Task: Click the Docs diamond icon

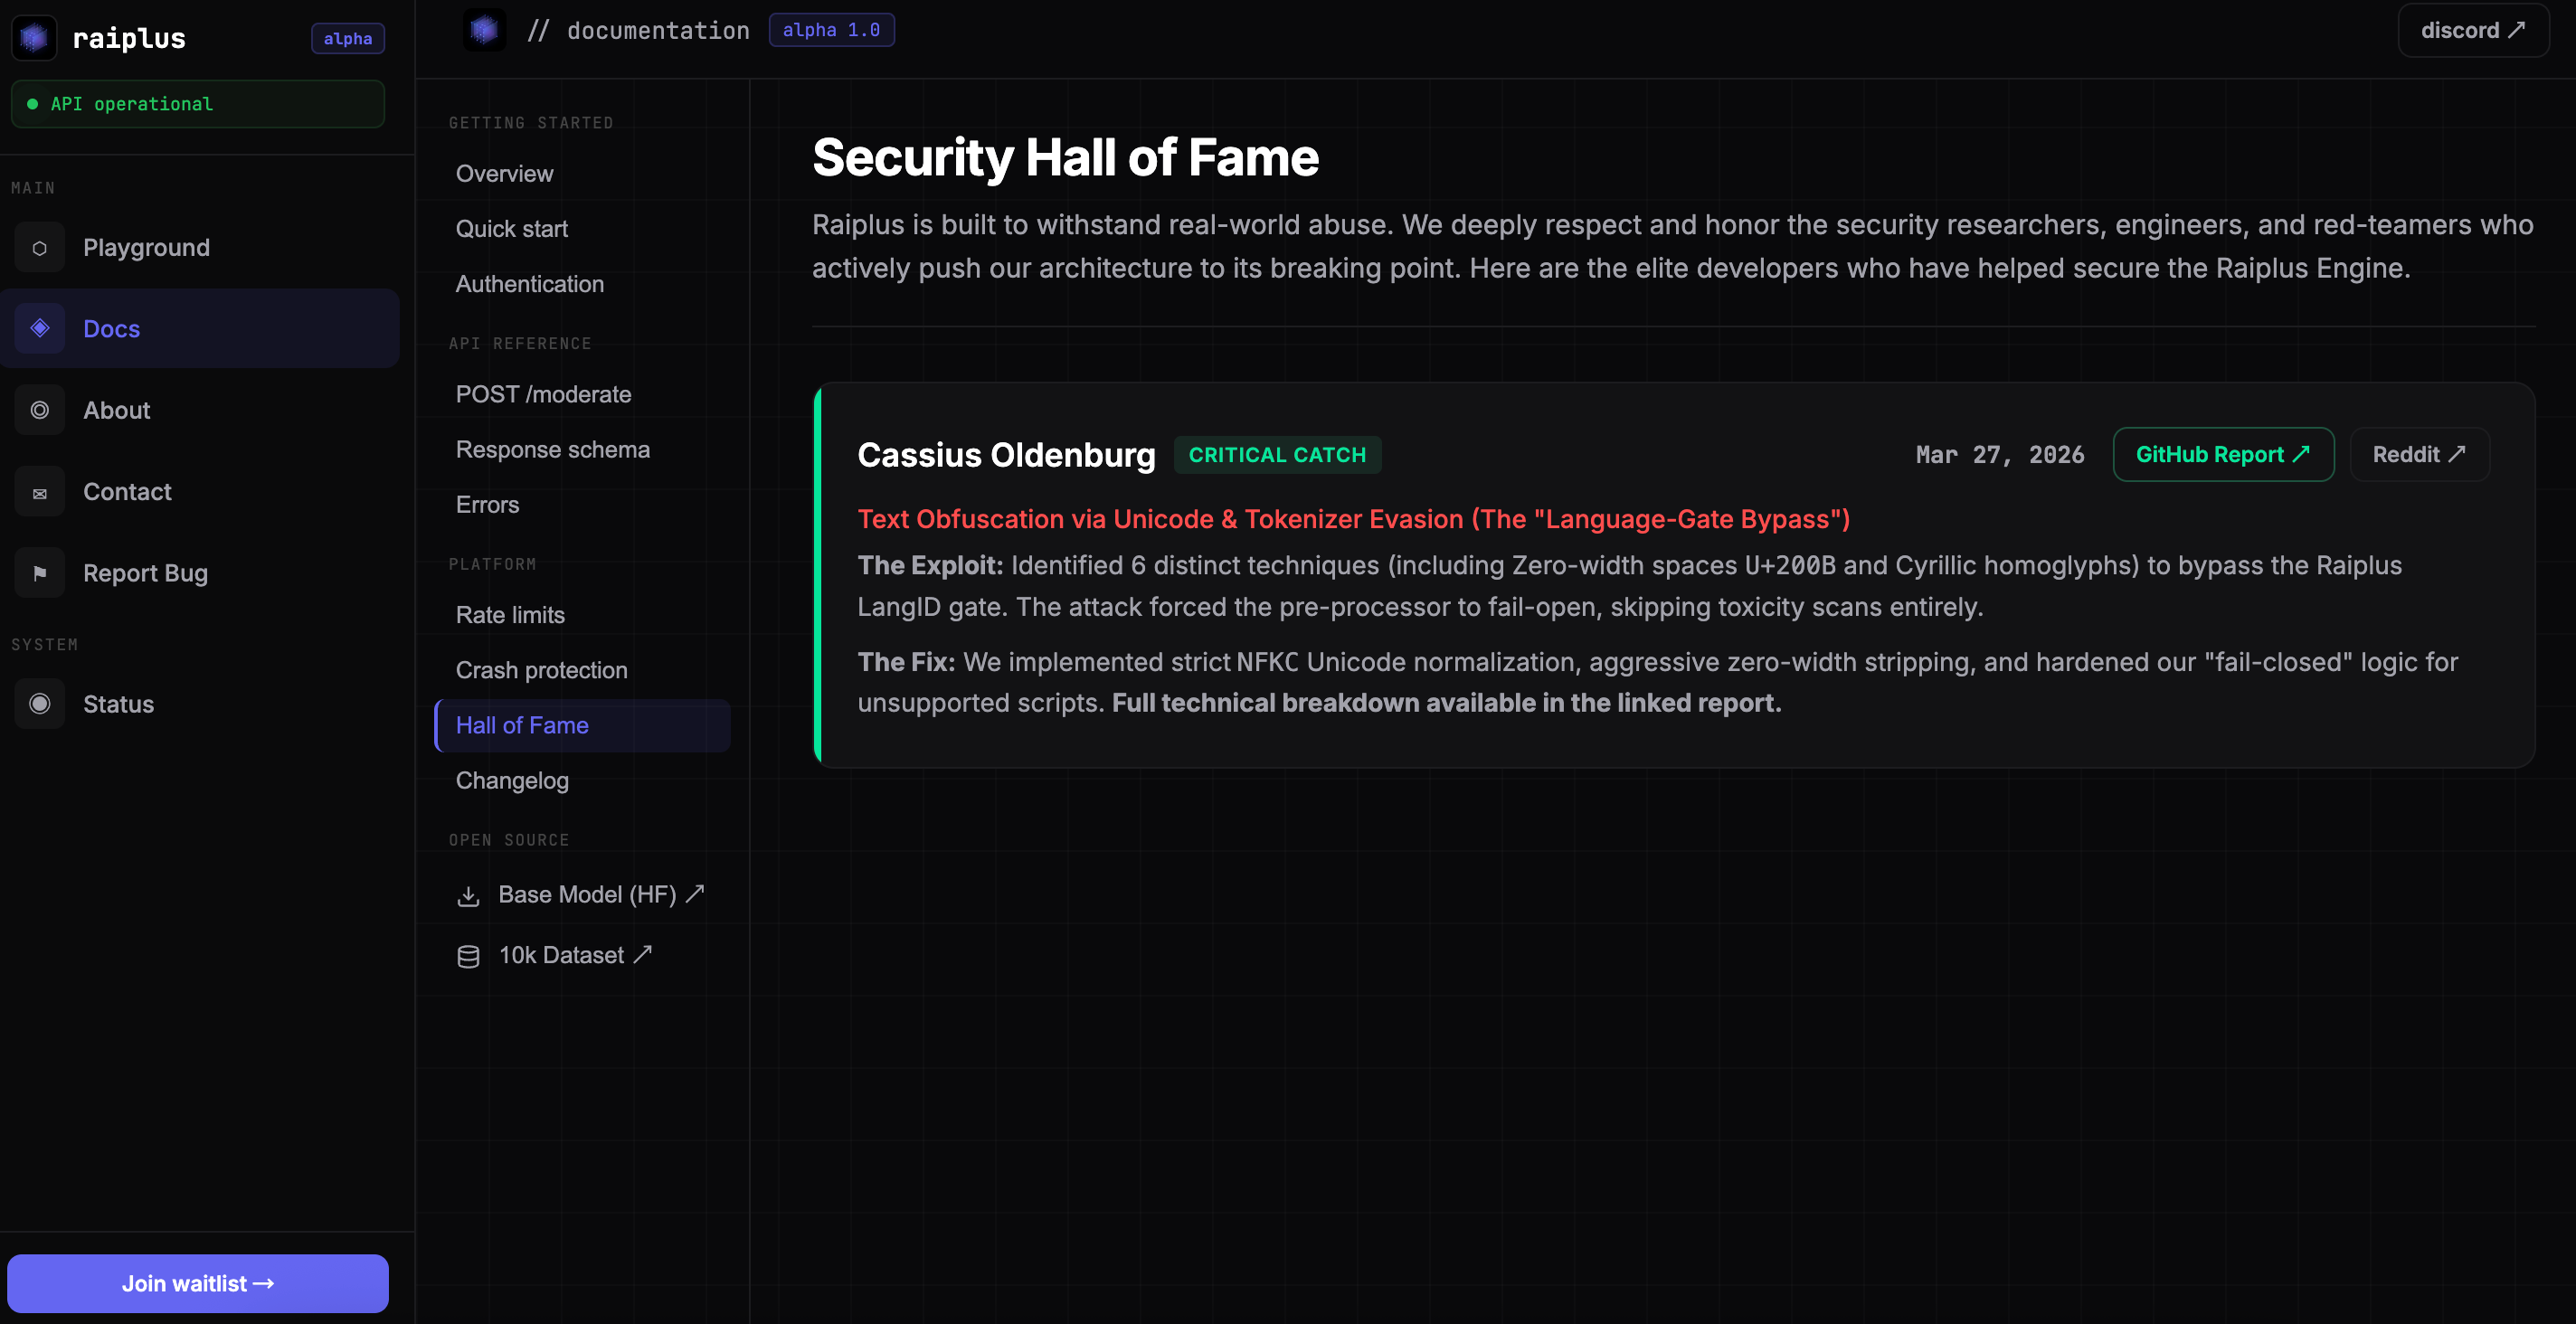Action: (40, 328)
